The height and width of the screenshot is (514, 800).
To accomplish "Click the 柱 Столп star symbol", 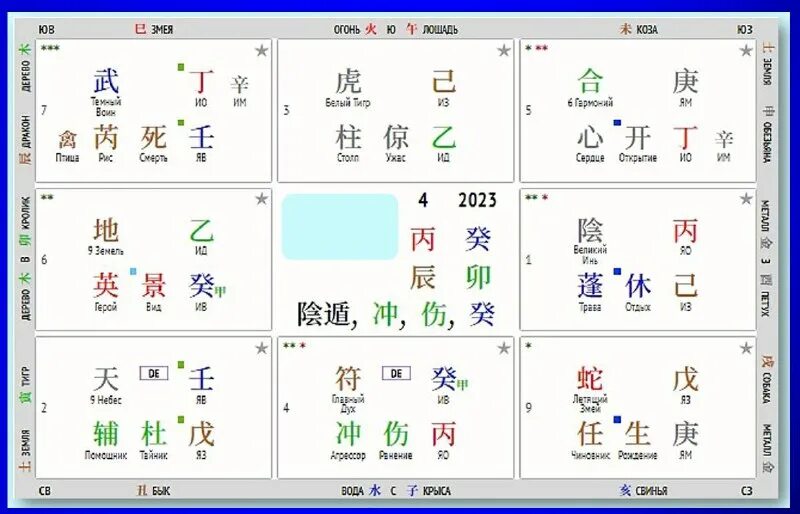I will [348, 138].
